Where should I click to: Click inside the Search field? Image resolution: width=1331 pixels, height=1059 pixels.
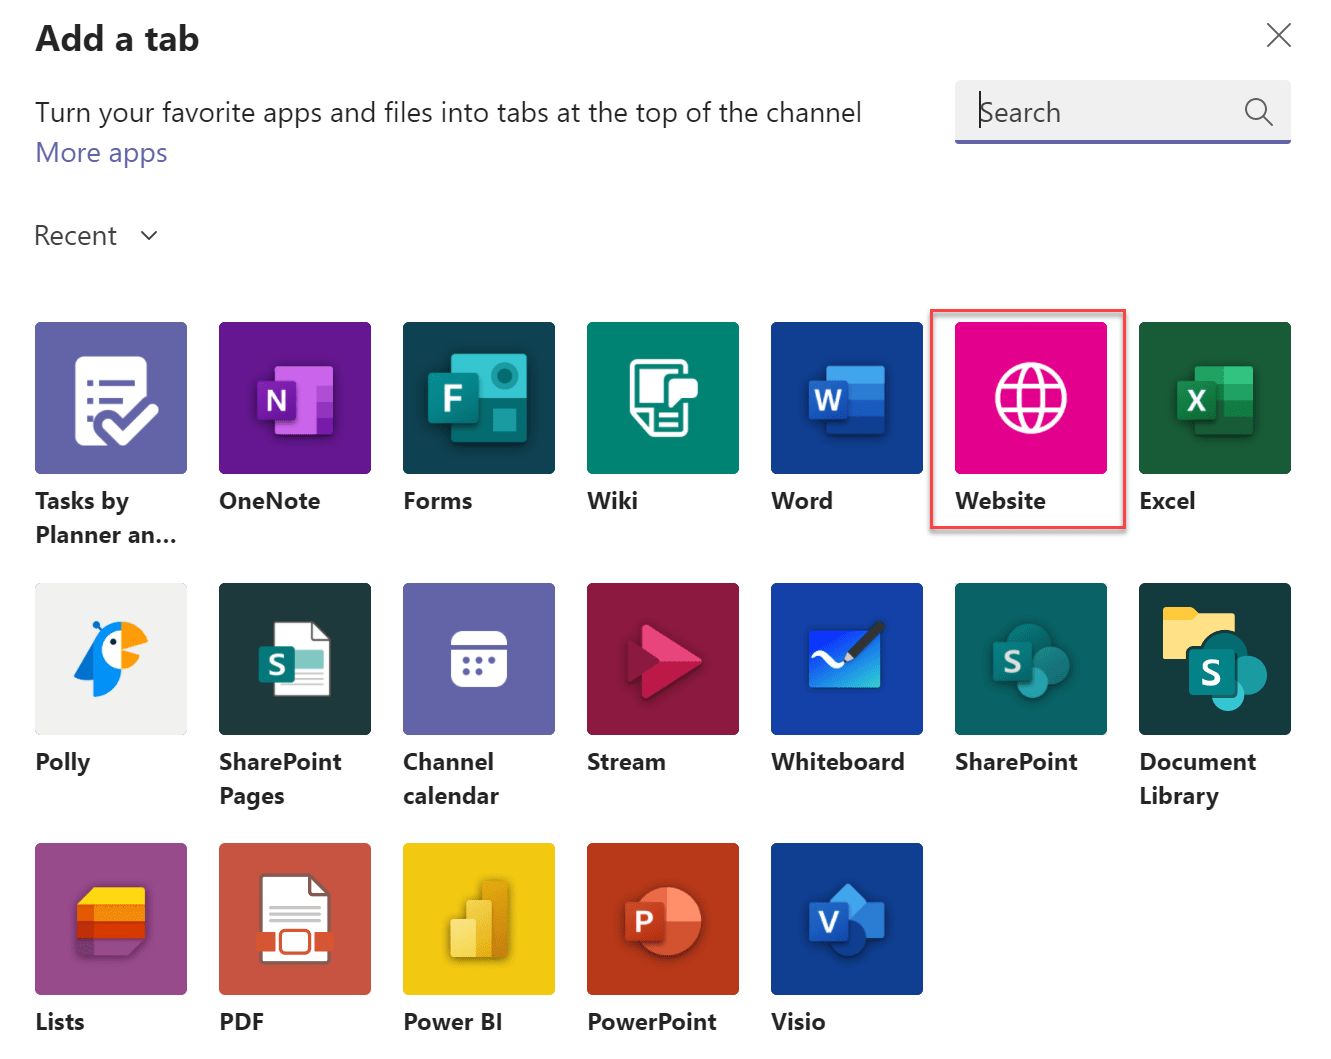click(1090, 112)
